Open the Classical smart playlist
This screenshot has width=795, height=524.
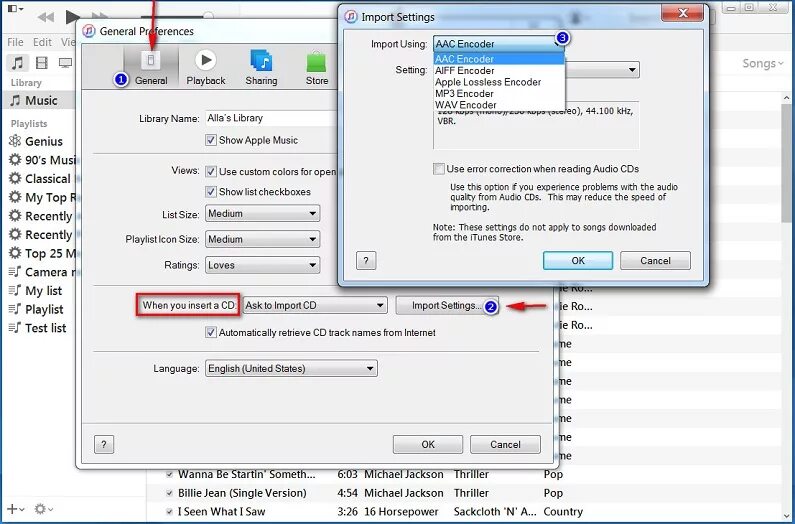(42, 179)
